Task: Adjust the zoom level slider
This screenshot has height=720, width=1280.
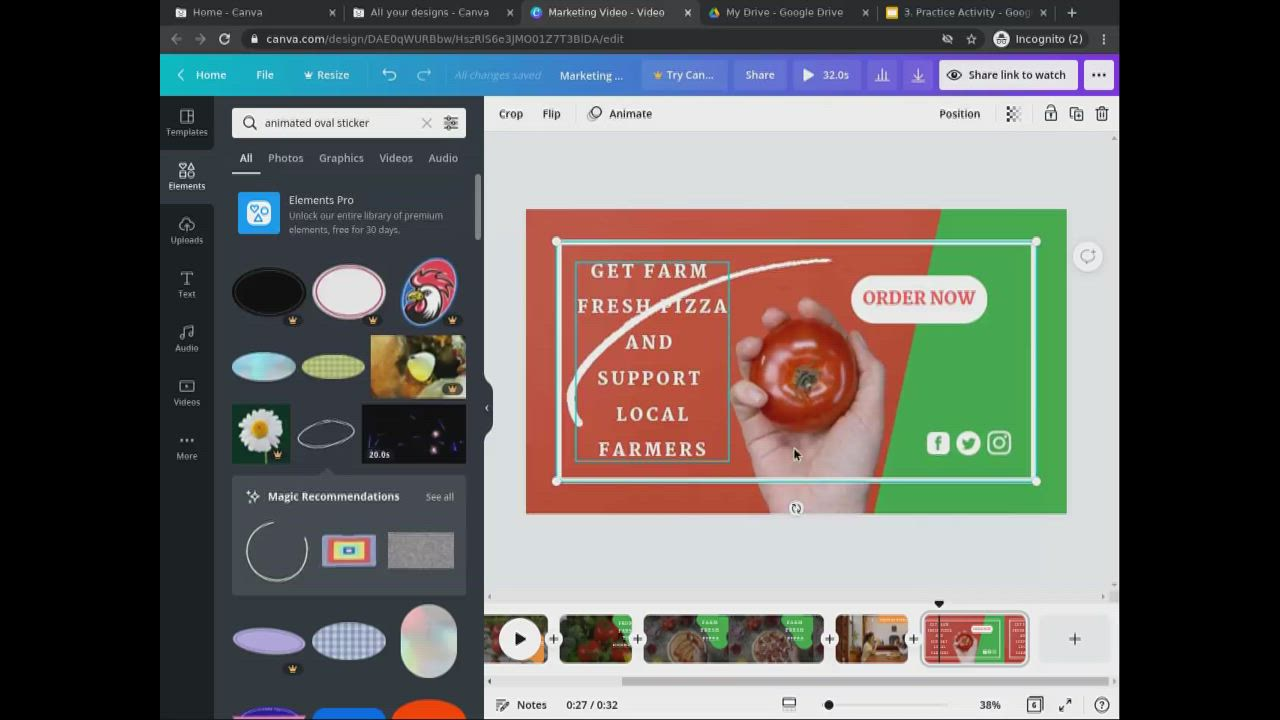Action: pos(828,705)
